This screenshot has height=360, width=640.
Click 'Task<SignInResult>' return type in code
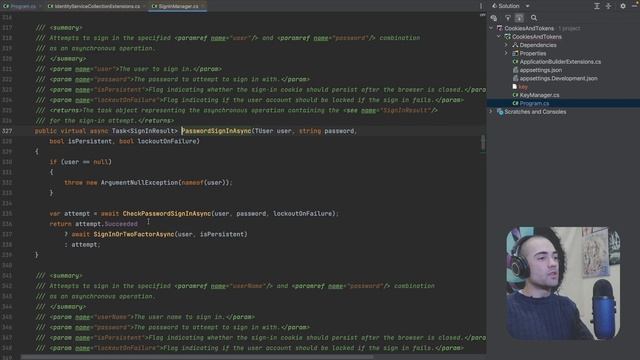tap(145, 131)
